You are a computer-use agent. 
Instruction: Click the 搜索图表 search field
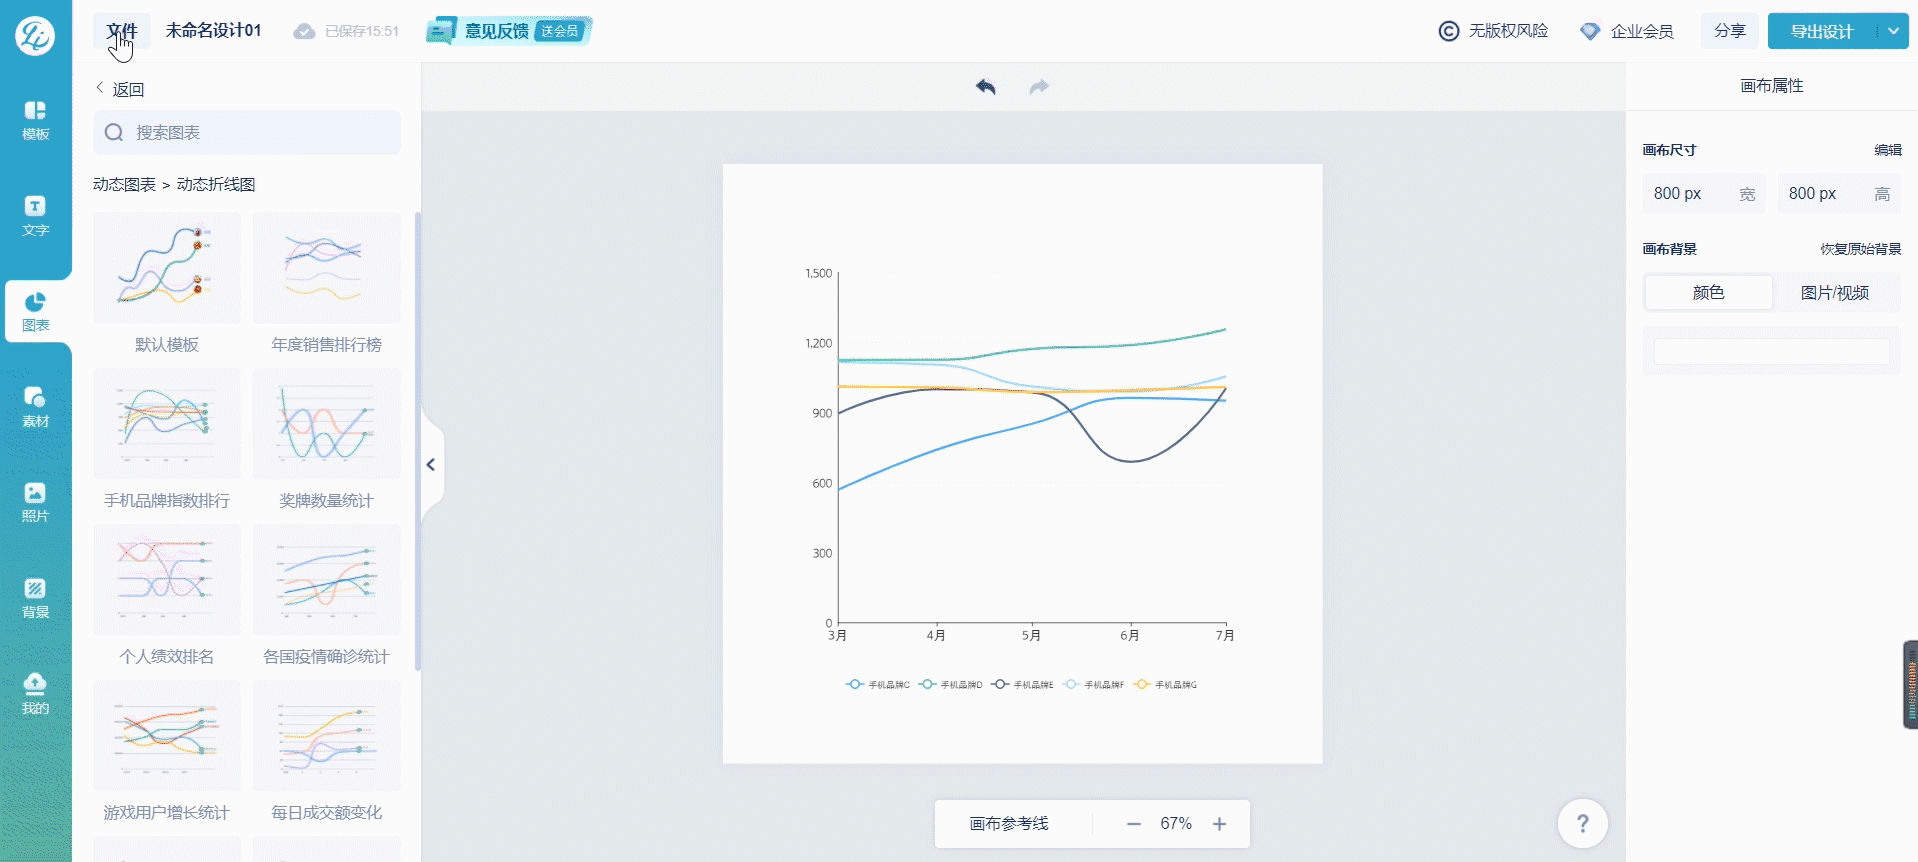pos(247,132)
